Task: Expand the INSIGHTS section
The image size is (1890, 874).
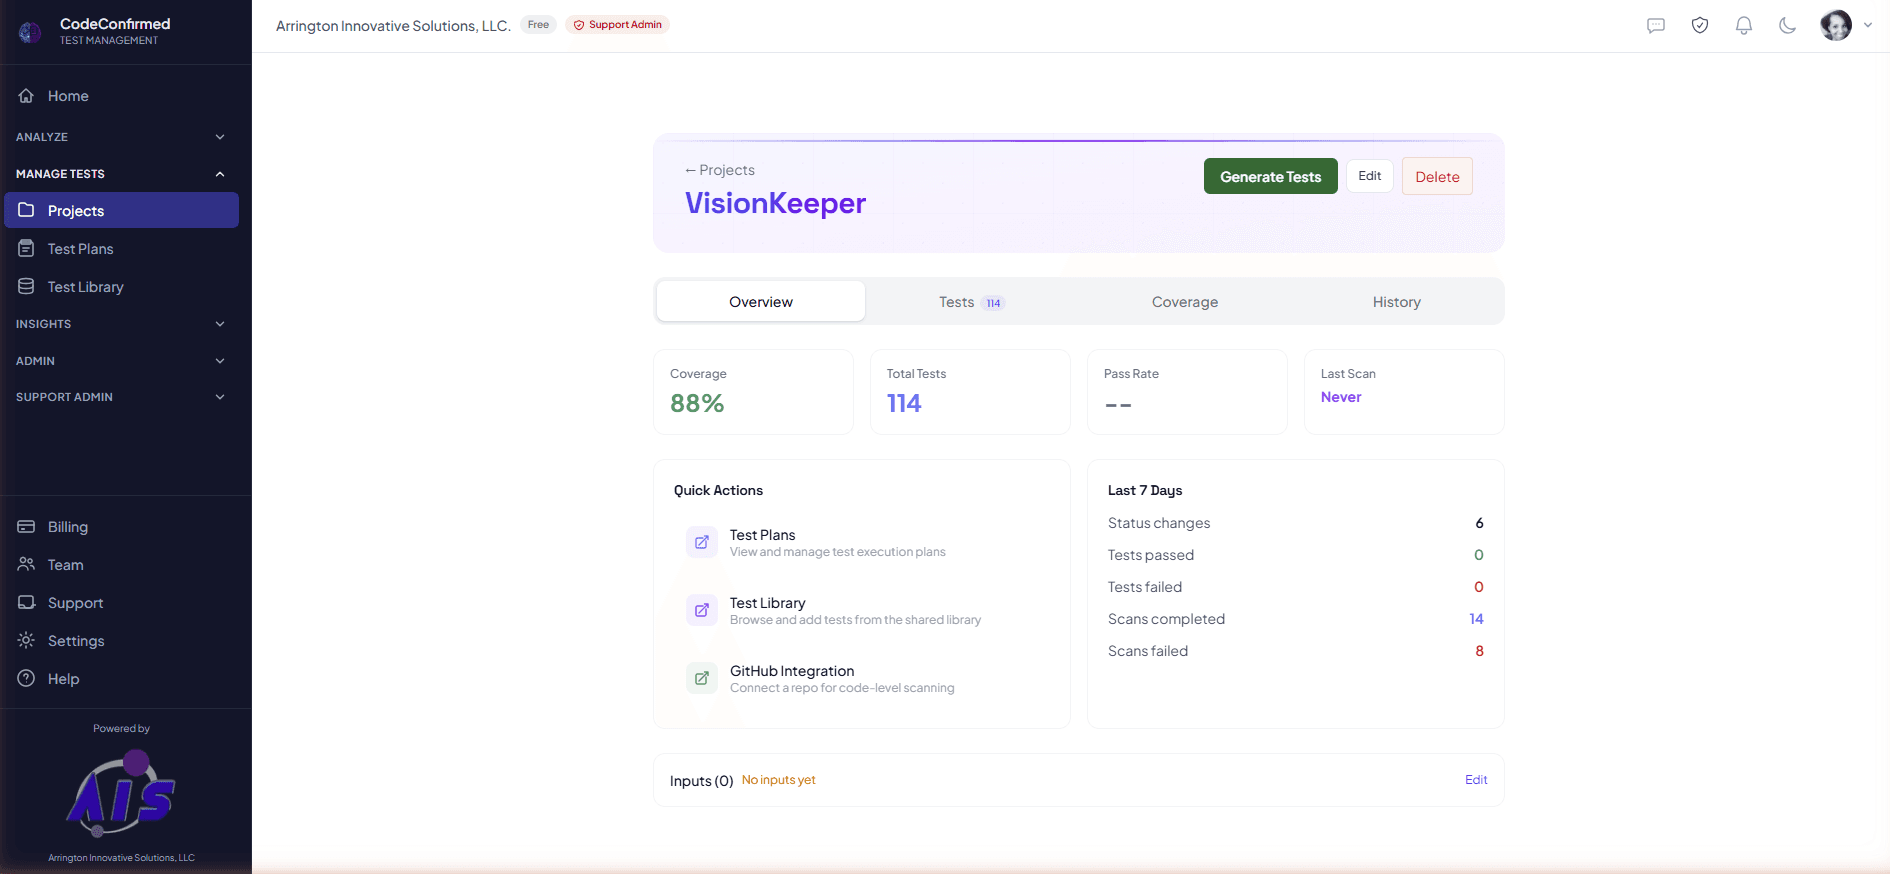Action: [x=120, y=324]
